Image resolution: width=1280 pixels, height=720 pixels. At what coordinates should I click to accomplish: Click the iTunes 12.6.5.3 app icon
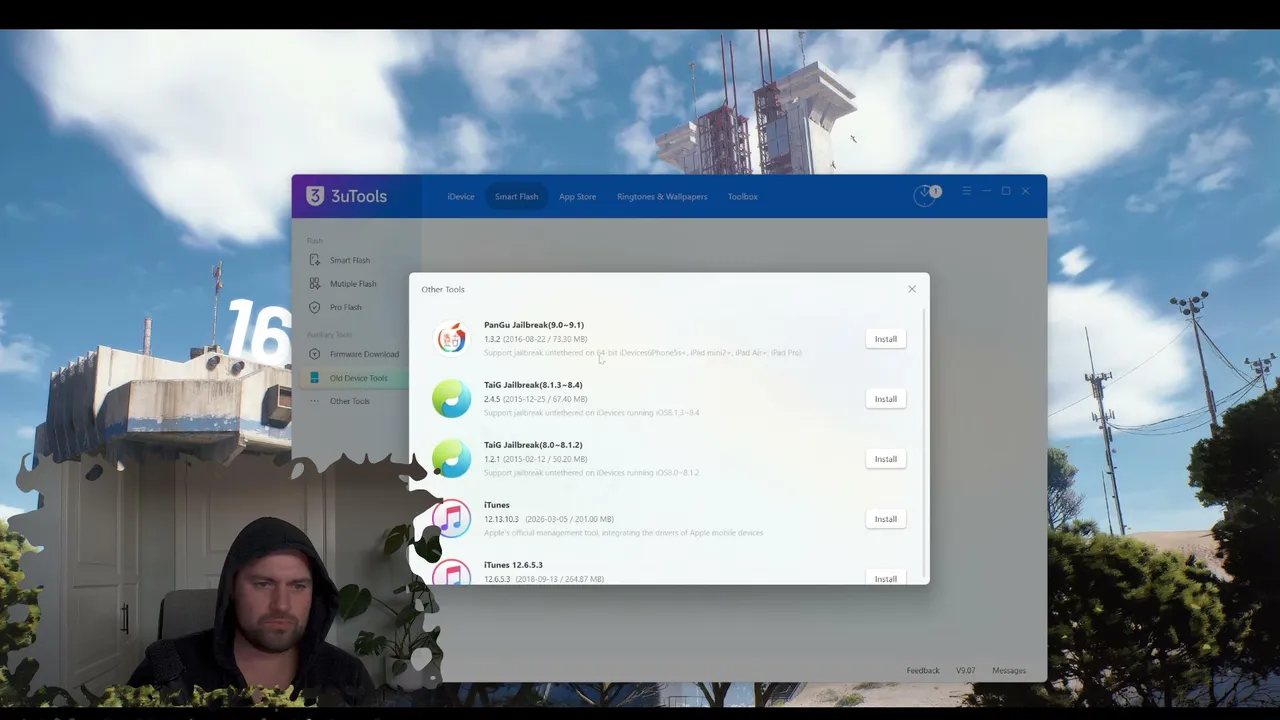click(451, 572)
